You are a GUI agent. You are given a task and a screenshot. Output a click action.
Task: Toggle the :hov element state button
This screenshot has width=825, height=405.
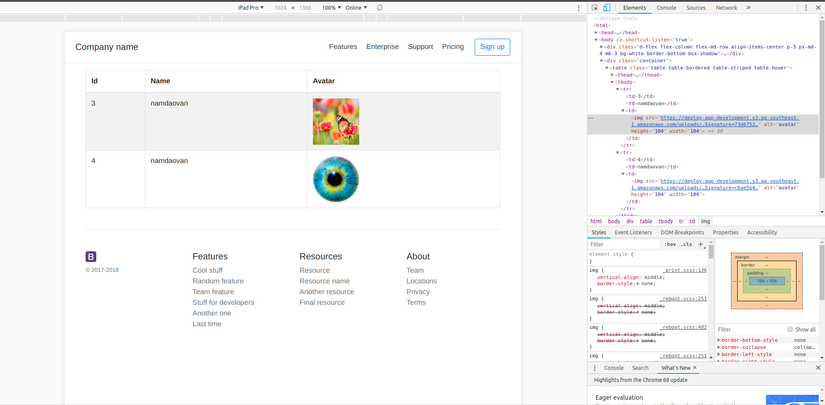point(670,244)
